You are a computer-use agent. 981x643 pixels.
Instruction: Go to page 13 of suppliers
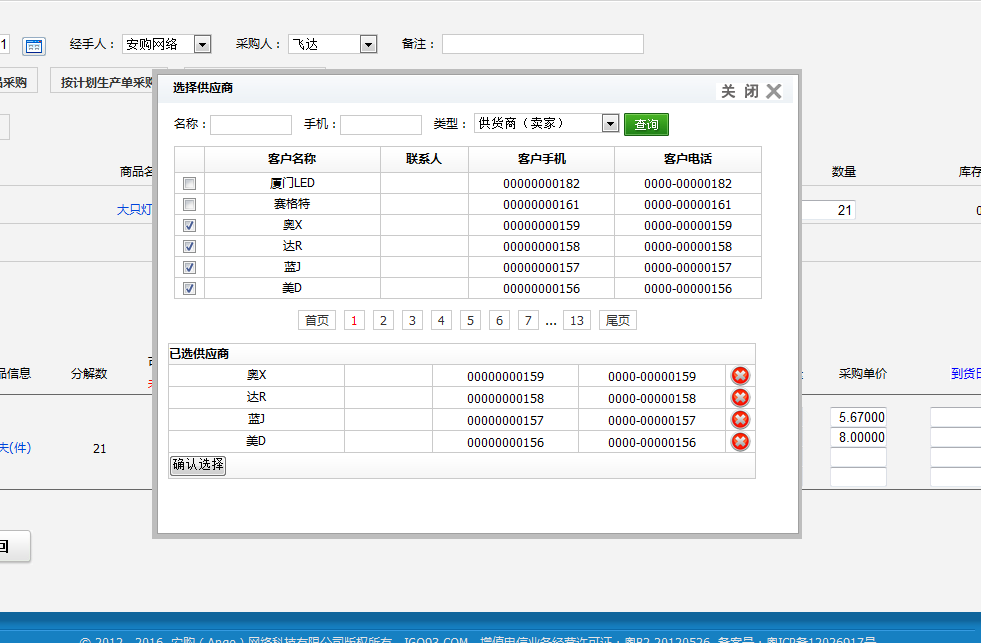point(577,320)
